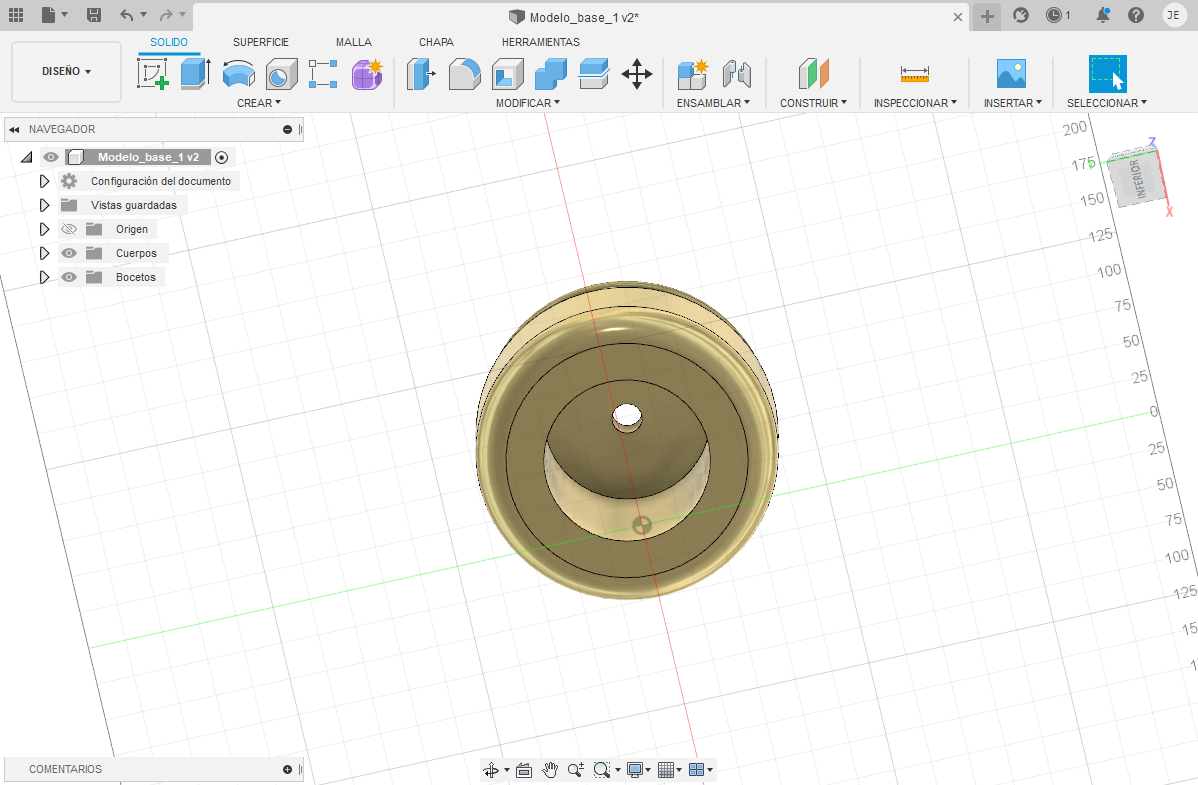The image size is (1198, 785).
Task: Open the MODIFICAR dropdown menu
Action: pos(528,103)
